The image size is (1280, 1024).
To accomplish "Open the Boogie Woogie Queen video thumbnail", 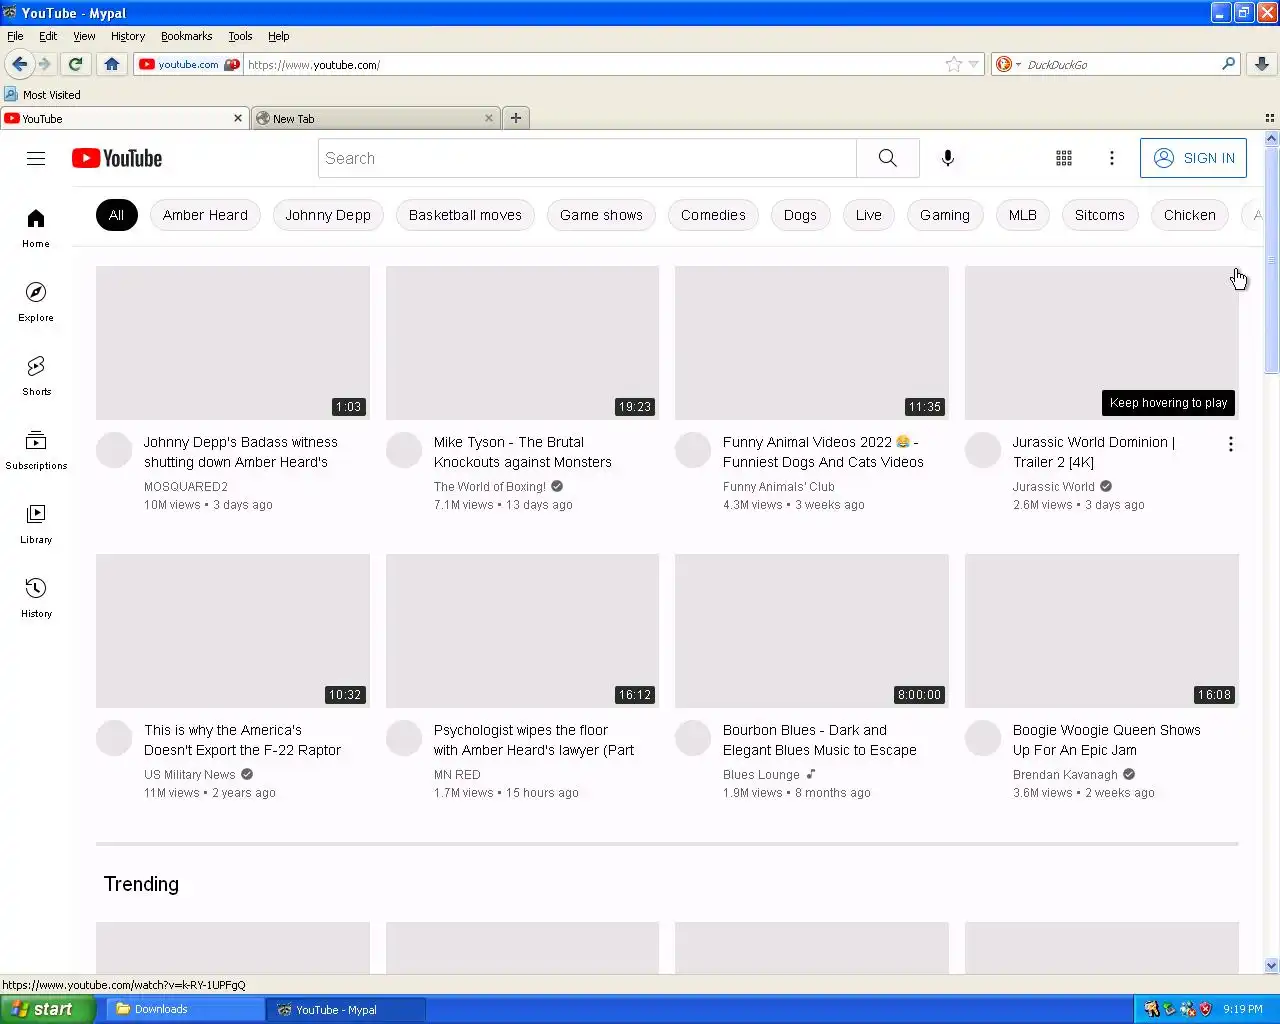I will [x=1101, y=631].
